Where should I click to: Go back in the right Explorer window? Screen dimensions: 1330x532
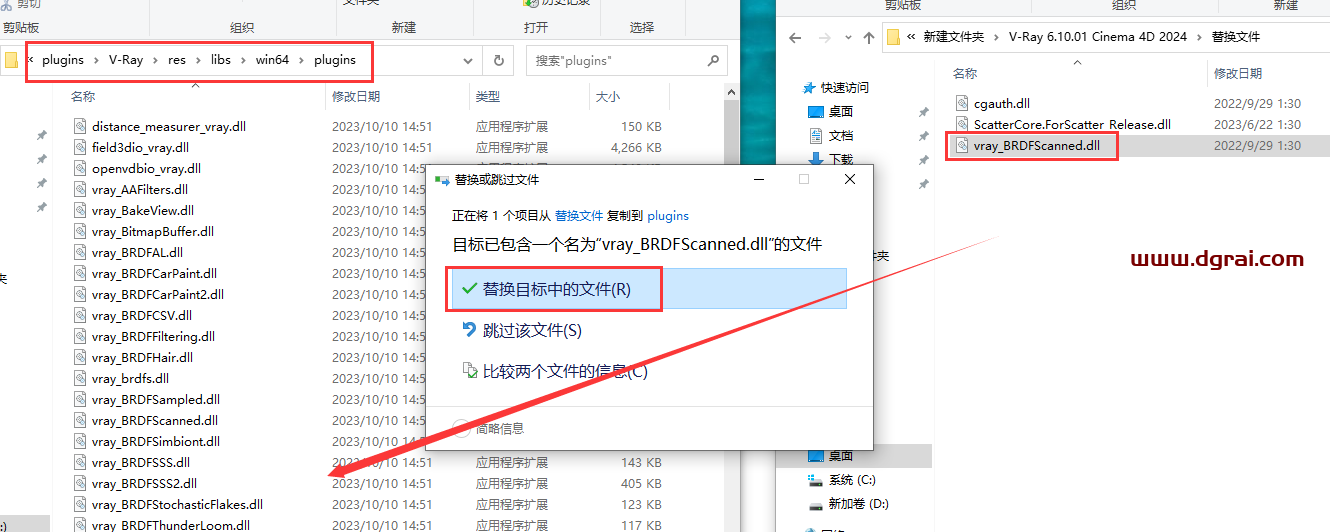795,37
